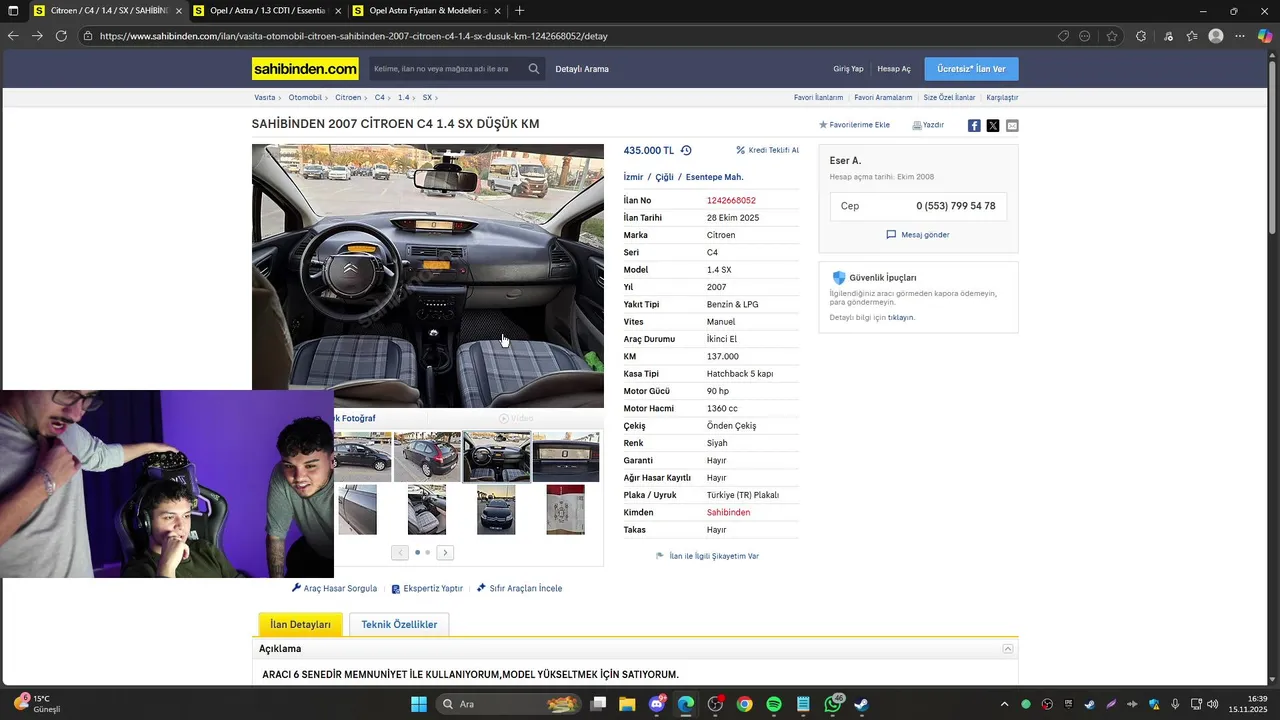
Task: Share listing on X
Action: (x=993, y=125)
